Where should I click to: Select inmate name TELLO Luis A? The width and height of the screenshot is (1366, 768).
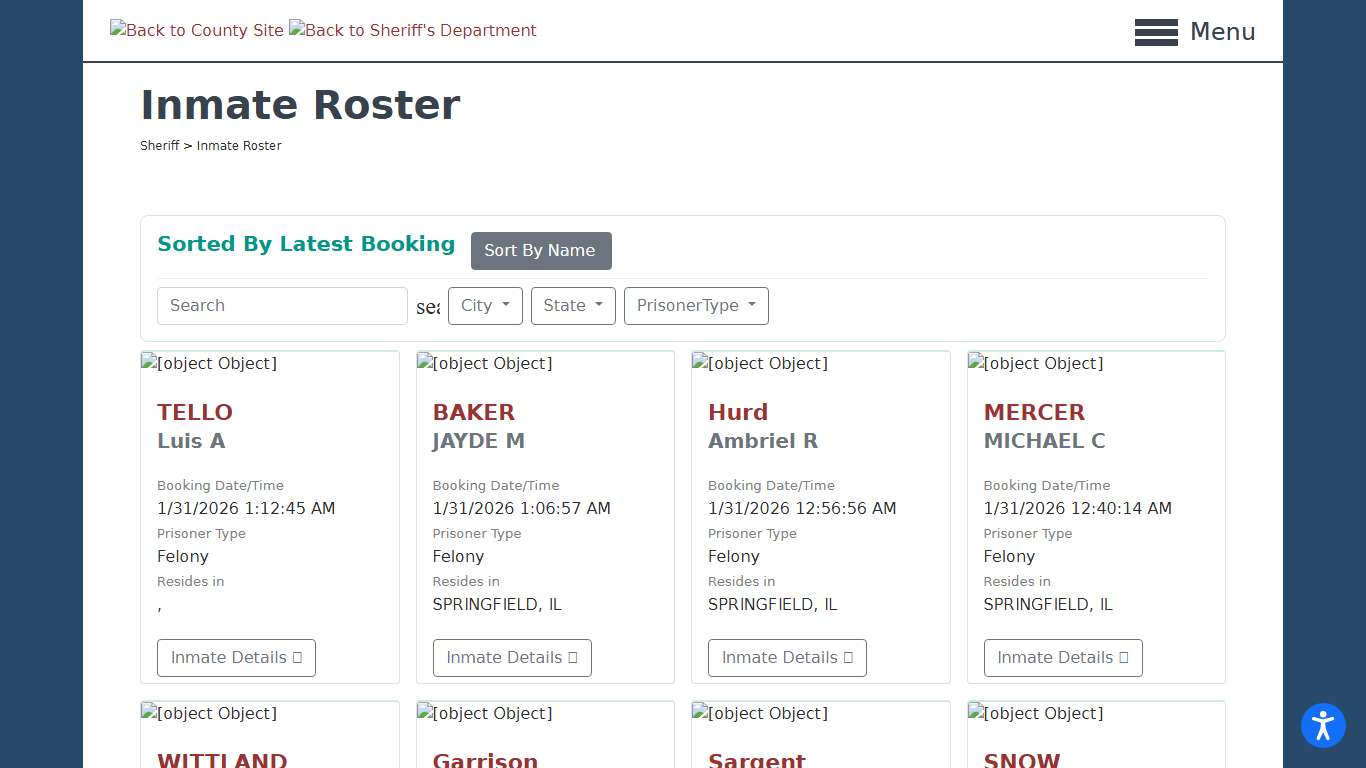click(x=195, y=412)
